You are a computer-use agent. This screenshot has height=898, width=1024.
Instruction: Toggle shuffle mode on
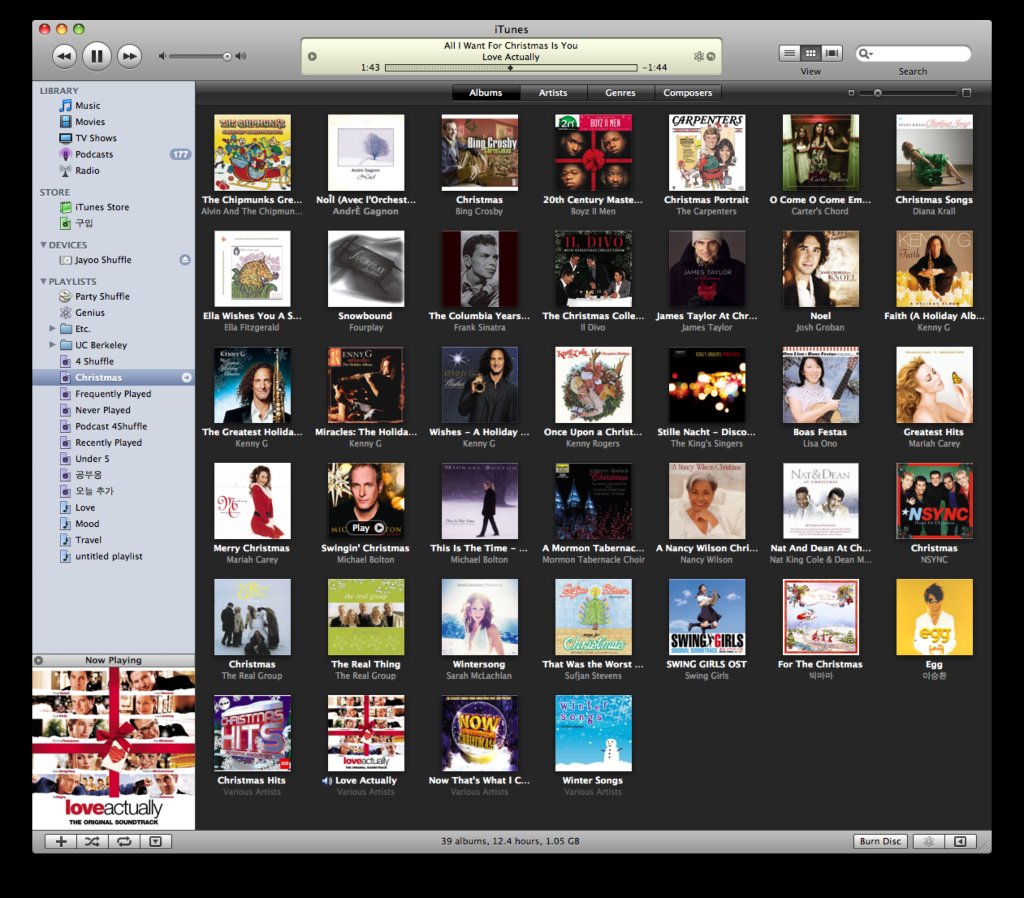point(92,842)
